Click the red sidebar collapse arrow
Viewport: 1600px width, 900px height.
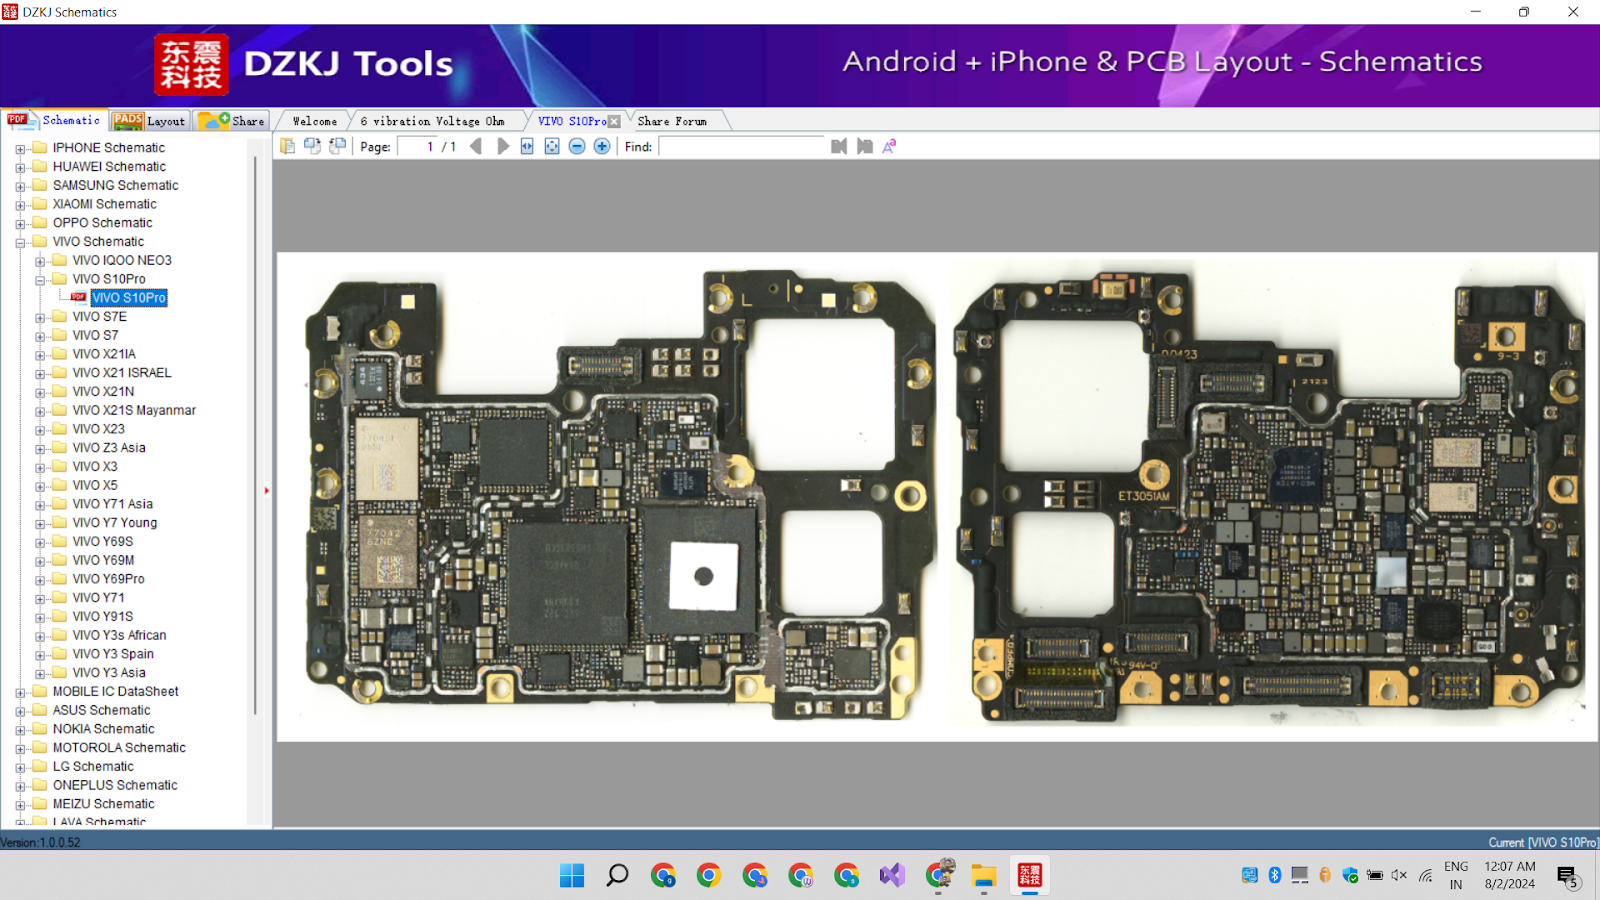(267, 491)
